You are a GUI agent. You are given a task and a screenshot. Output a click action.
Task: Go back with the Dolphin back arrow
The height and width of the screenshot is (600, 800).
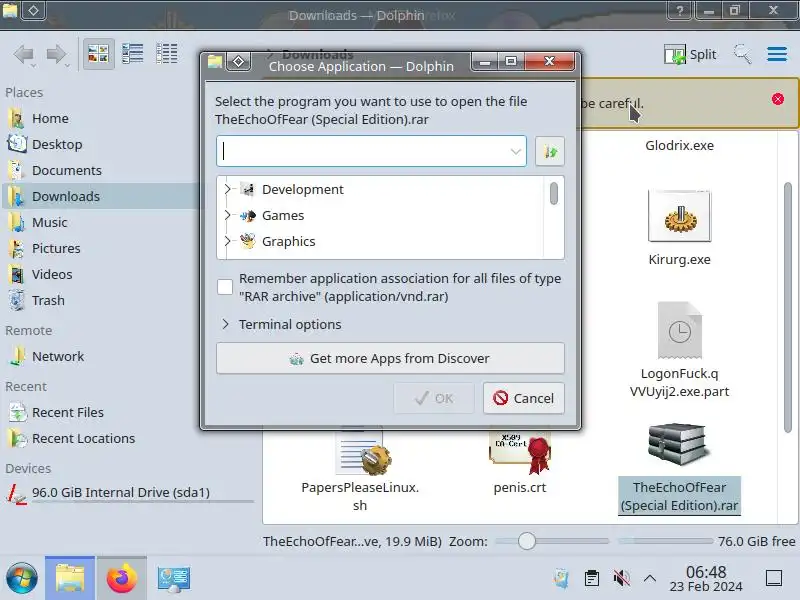23,53
